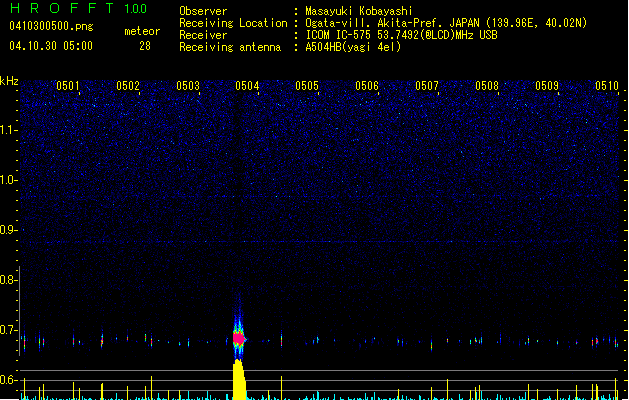Click the 0503 time marker
This screenshot has height=400, width=629.
188,86
